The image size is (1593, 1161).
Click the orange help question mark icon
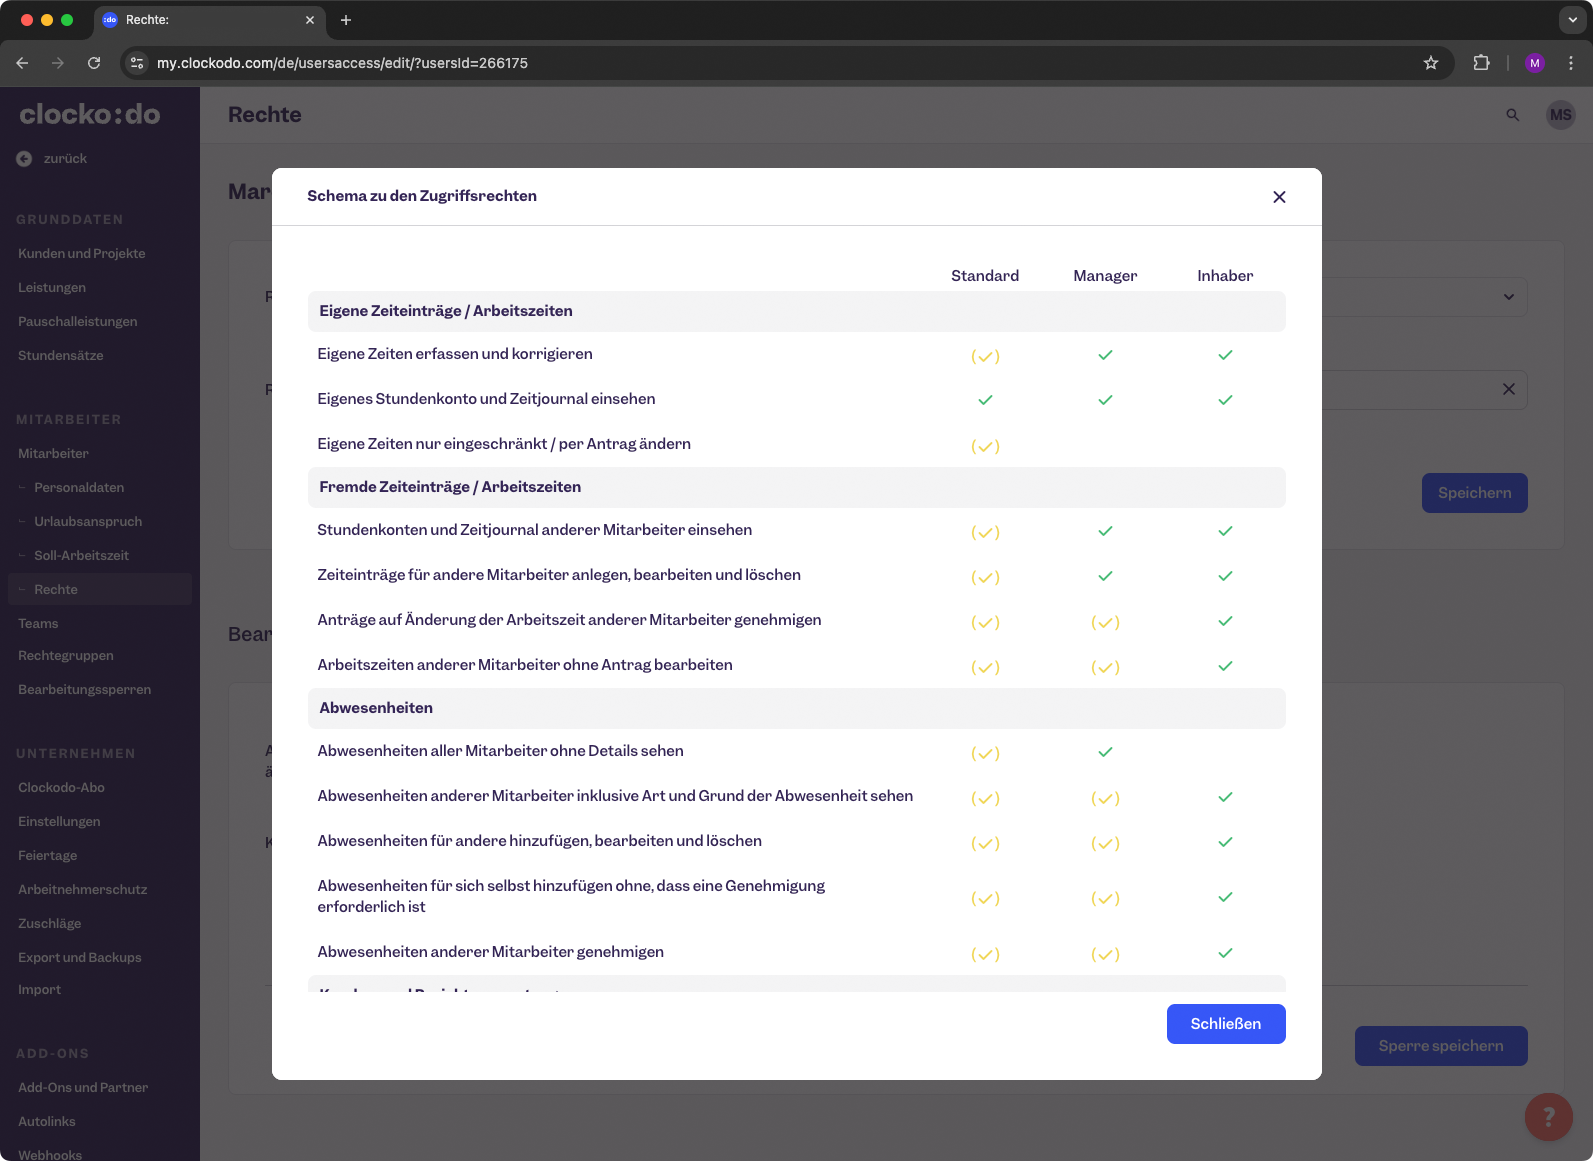(x=1548, y=1116)
